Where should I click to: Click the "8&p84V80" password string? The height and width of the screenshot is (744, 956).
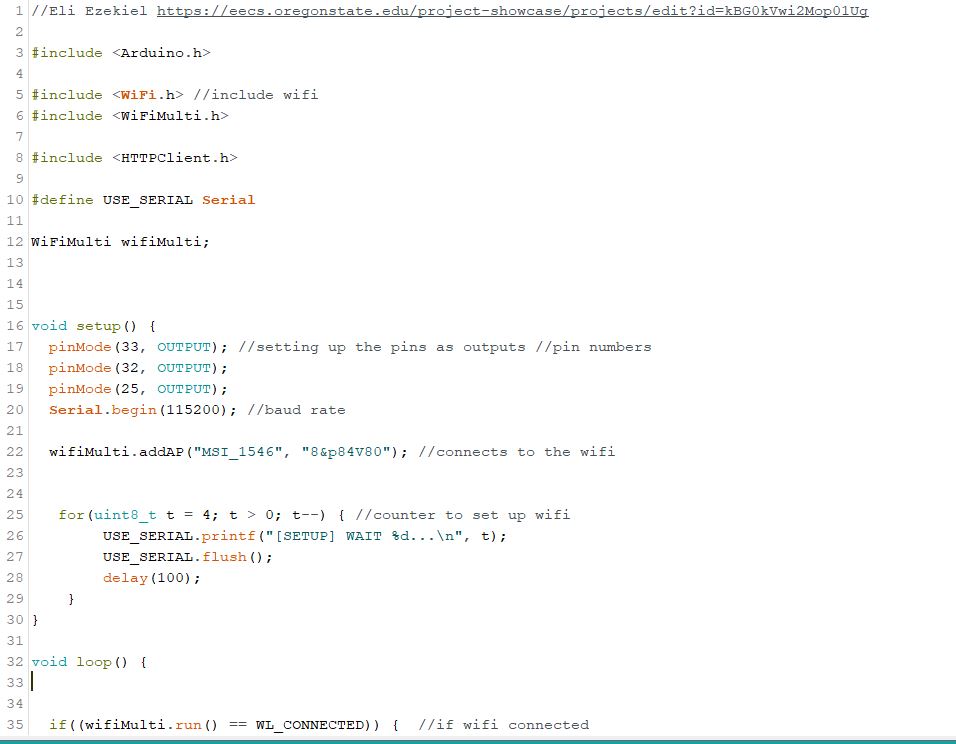346,452
